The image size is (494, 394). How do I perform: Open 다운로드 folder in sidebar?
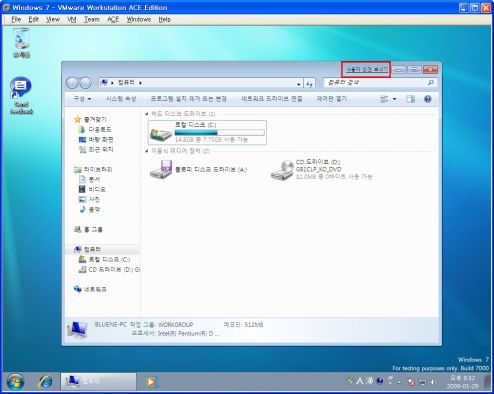[x=95, y=129]
